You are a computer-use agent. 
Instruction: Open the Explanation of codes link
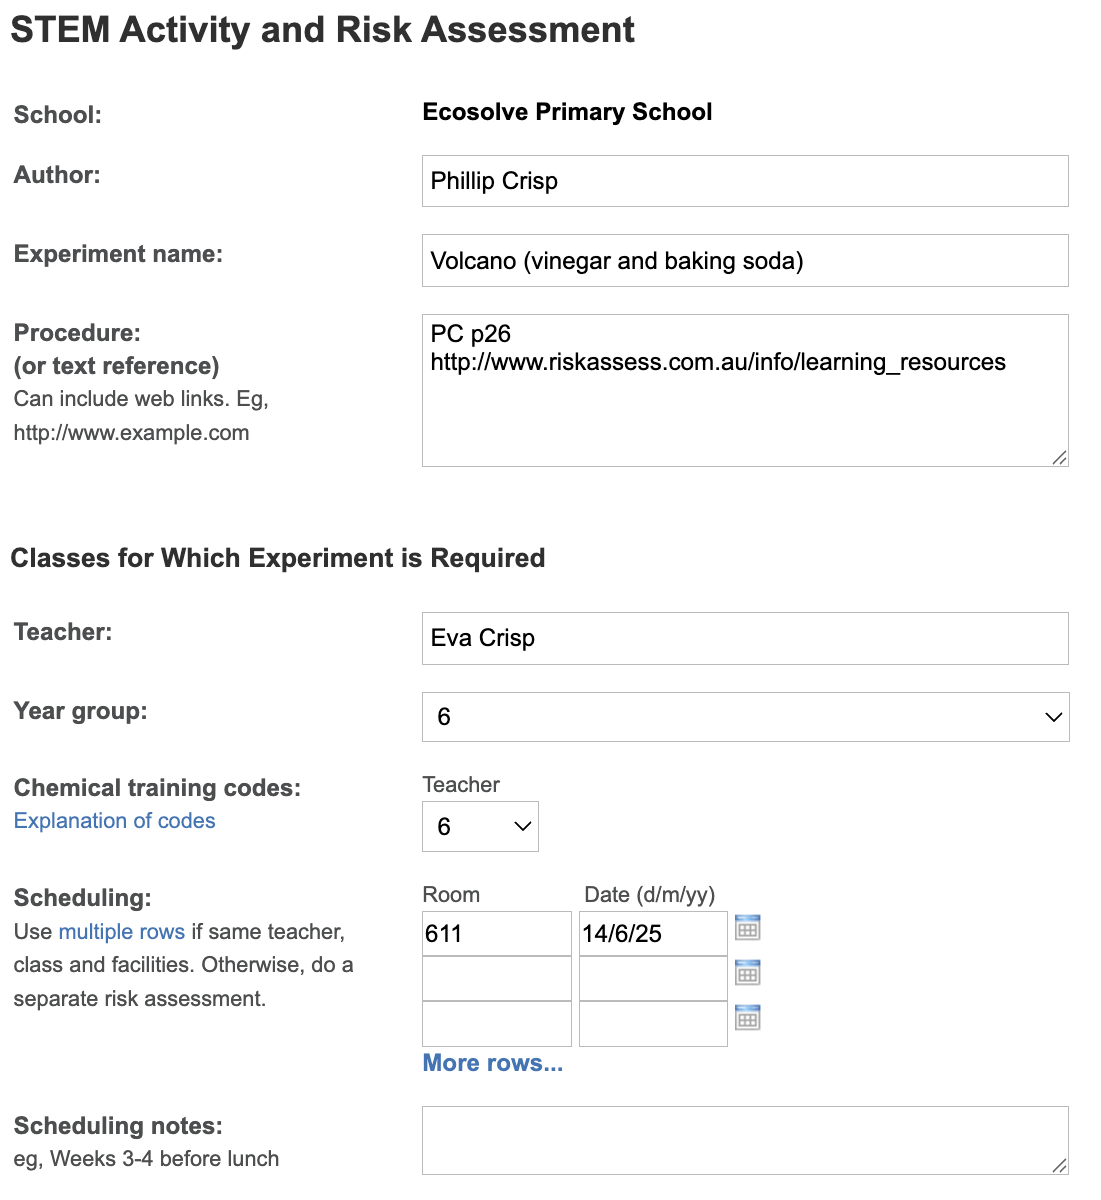(114, 820)
